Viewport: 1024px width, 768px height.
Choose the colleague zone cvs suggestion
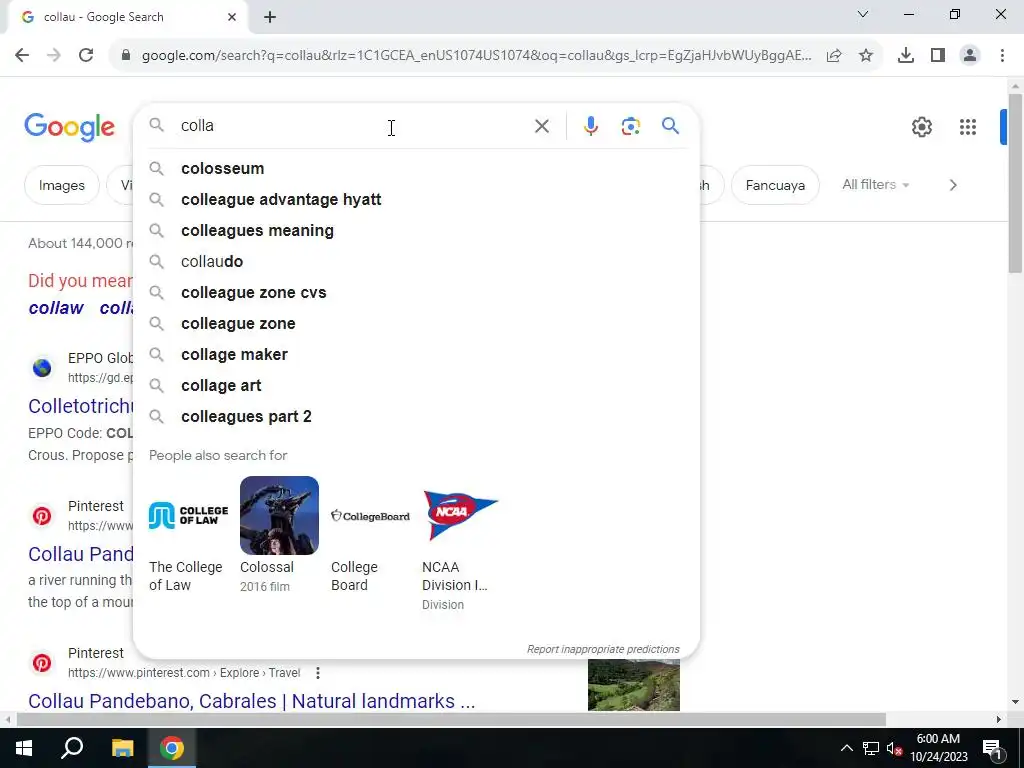pos(416,293)
